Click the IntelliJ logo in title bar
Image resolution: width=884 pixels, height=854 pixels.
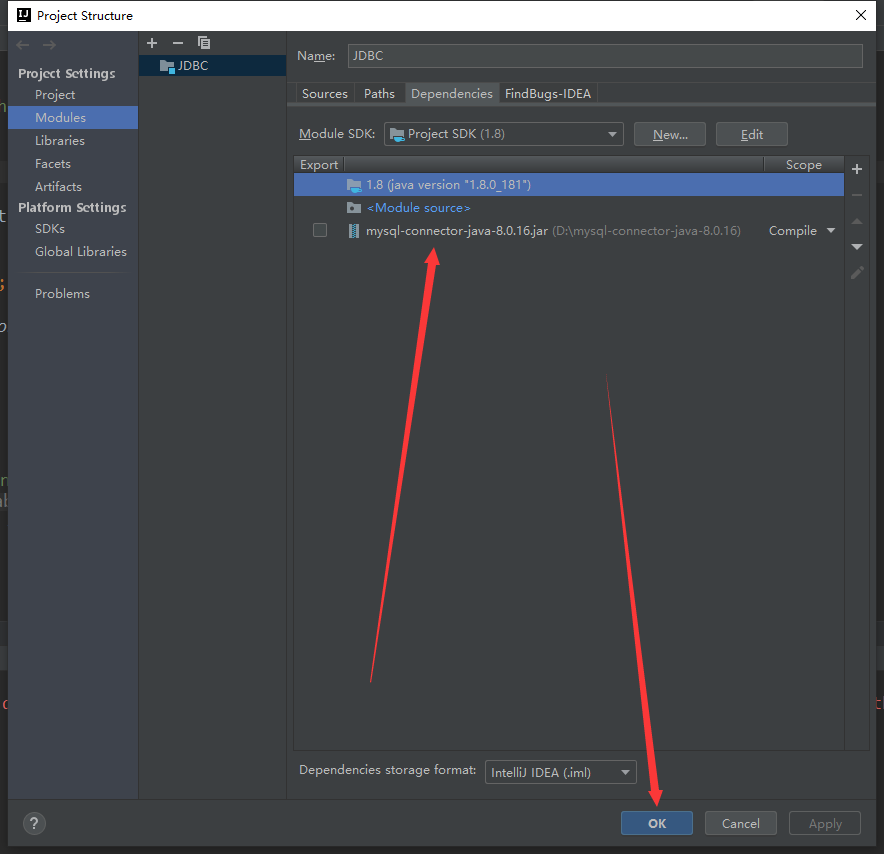(24, 15)
